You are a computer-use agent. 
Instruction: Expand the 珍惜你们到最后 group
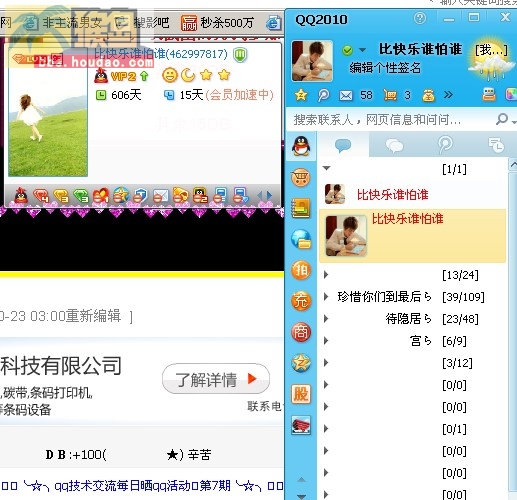pos(326,297)
